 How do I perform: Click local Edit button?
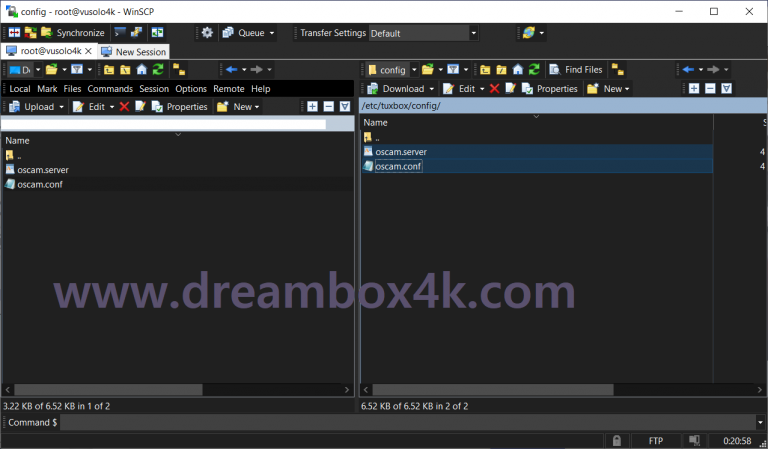coord(89,107)
